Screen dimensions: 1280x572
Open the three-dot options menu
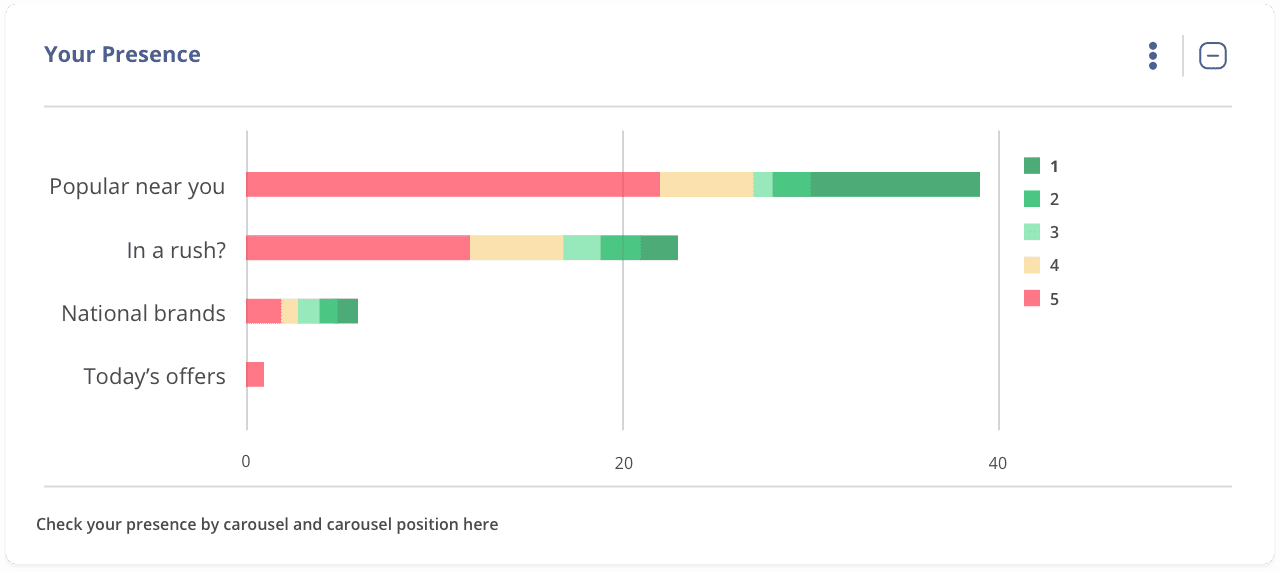(x=1153, y=56)
